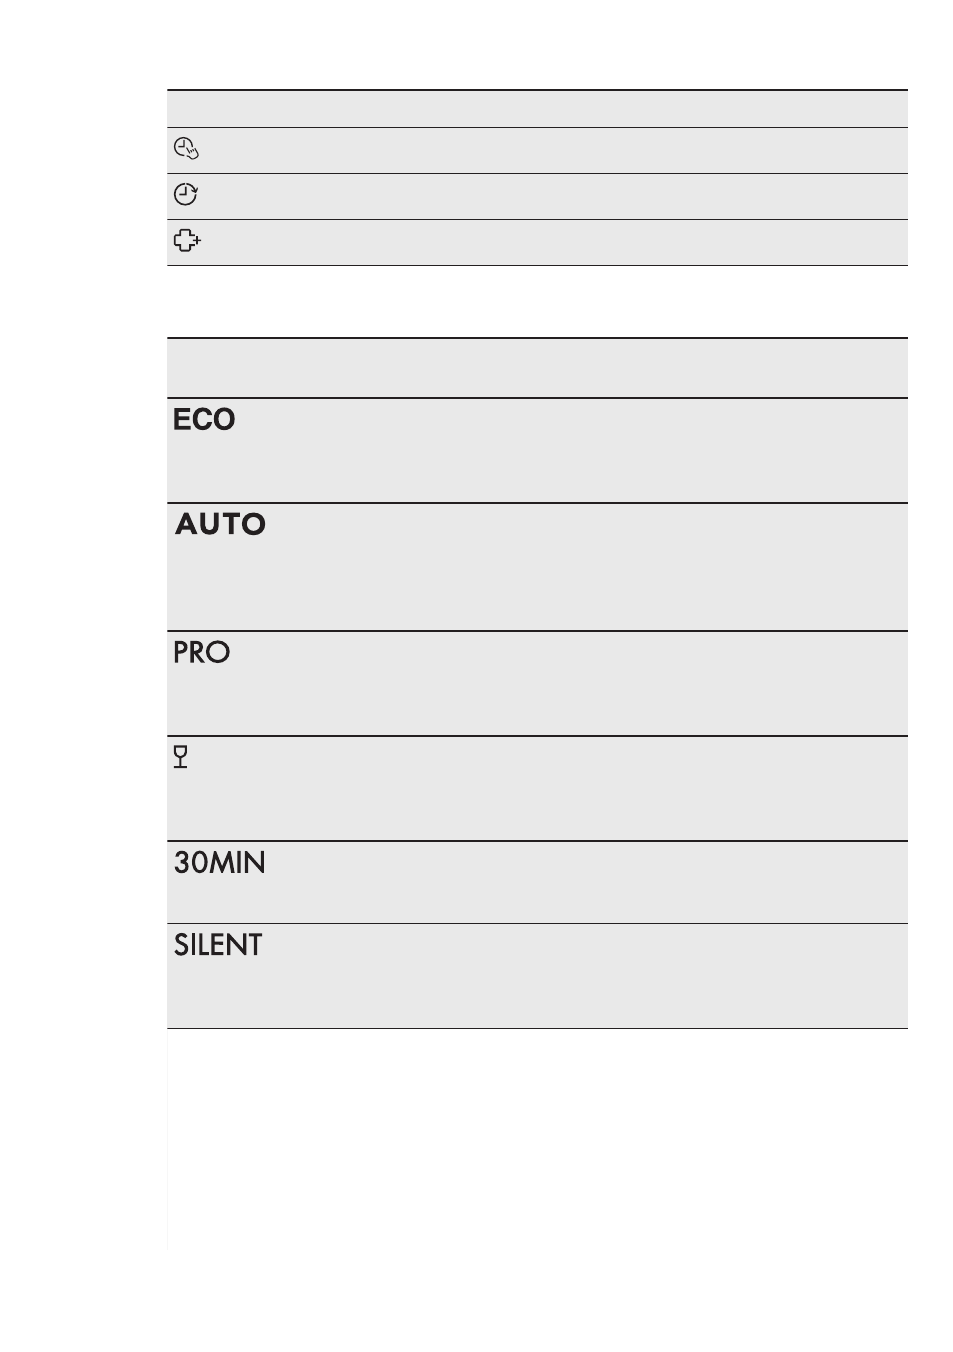The width and height of the screenshot is (953, 1352).
Task: Select the SILENT programme symbol
Action: coord(218,945)
